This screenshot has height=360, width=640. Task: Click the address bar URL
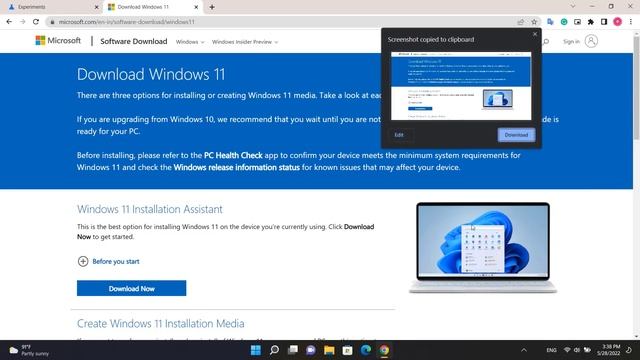click(x=126, y=22)
